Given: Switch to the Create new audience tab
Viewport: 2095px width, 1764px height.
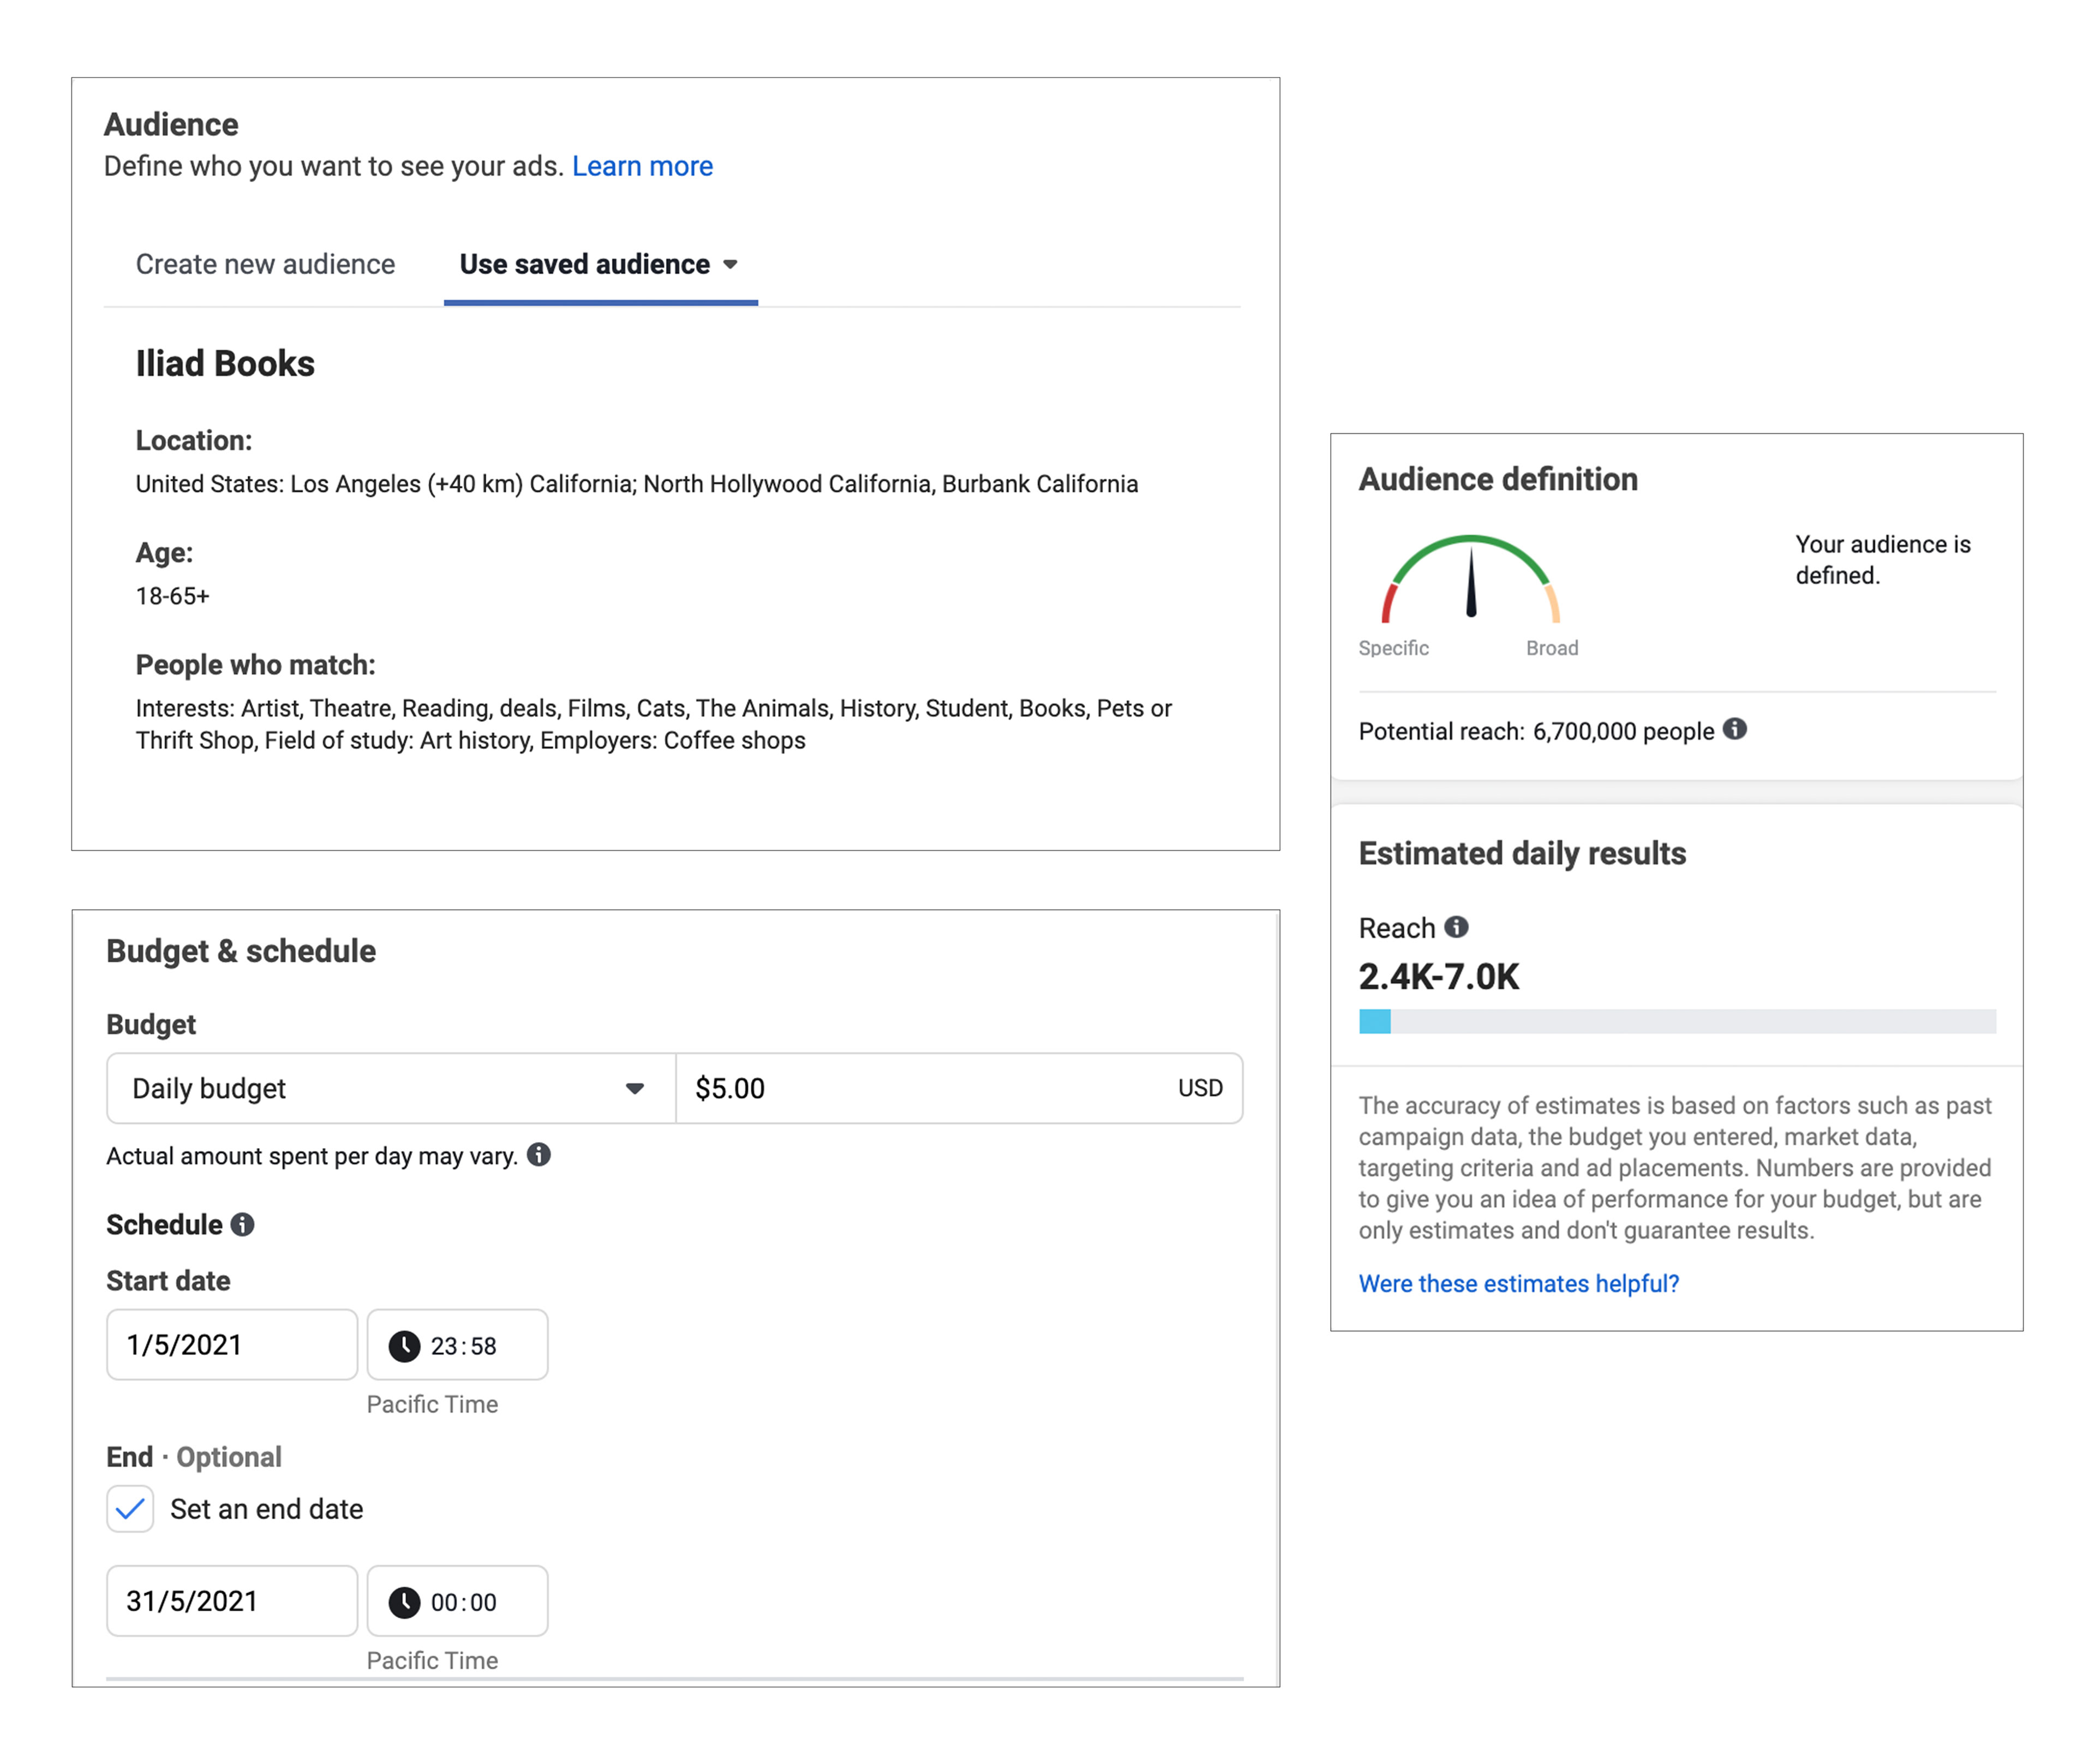Looking at the screenshot, I should coord(265,264).
